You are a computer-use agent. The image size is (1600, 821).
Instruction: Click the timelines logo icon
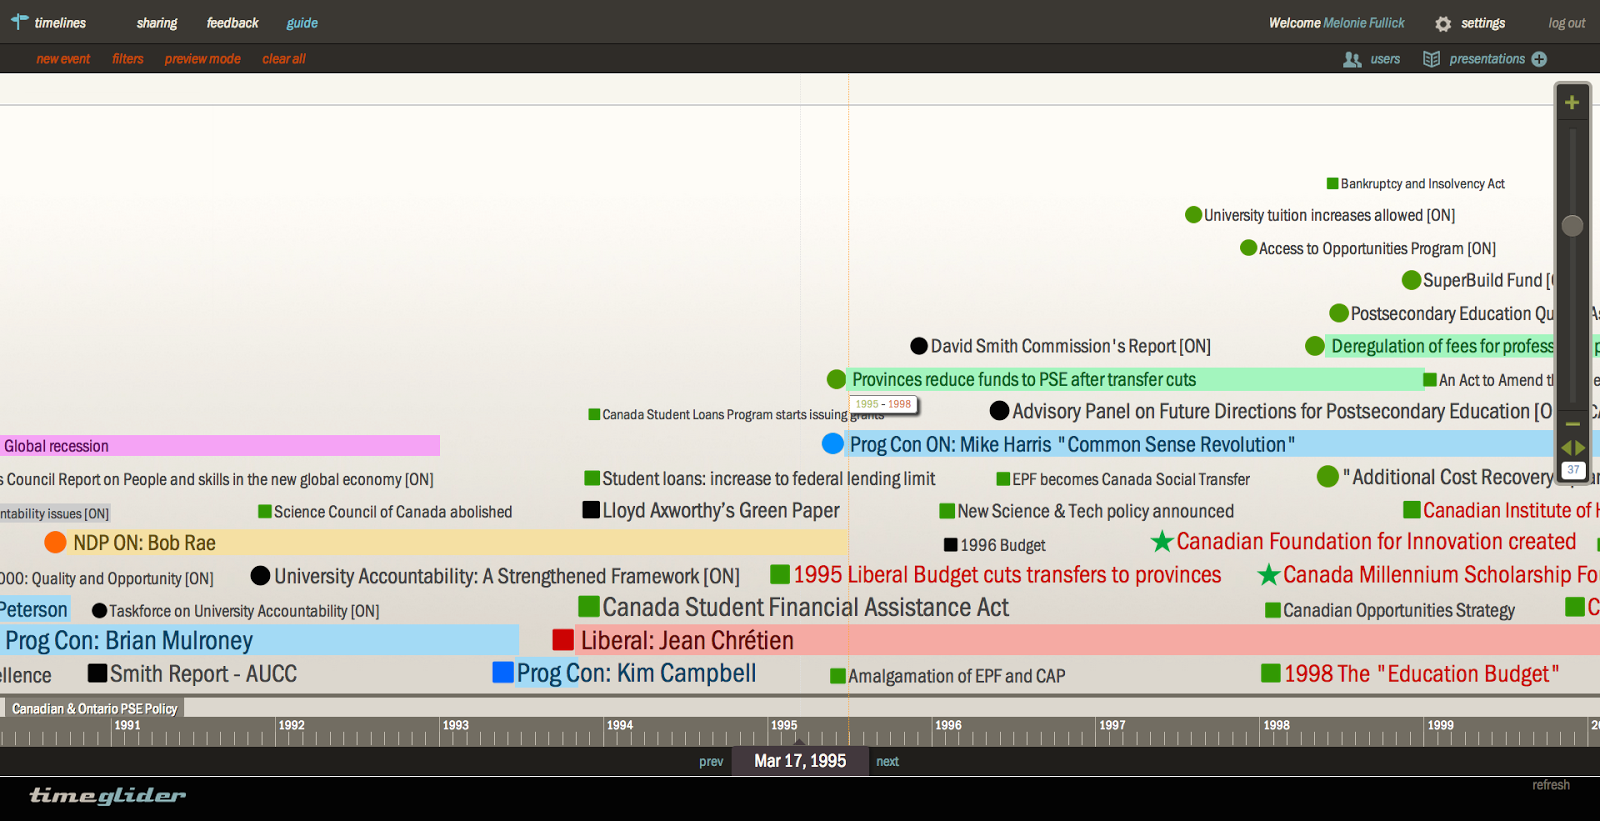(x=19, y=21)
